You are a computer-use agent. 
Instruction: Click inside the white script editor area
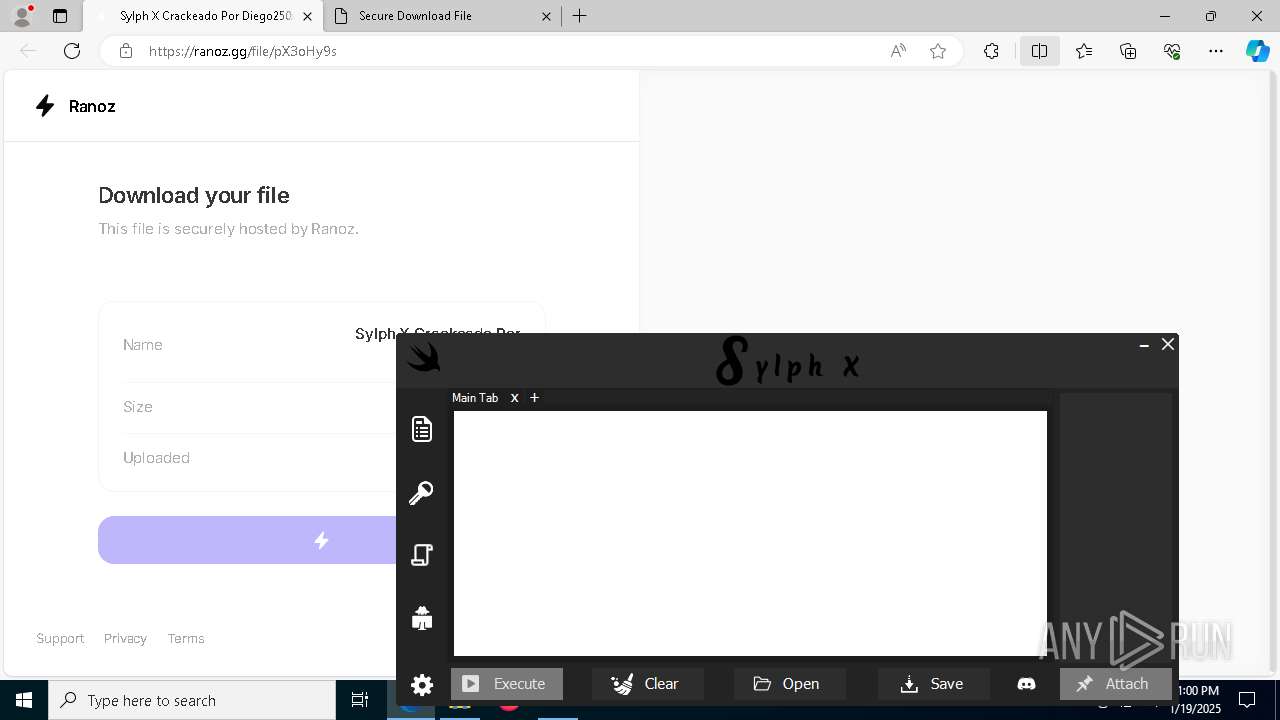pos(750,533)
